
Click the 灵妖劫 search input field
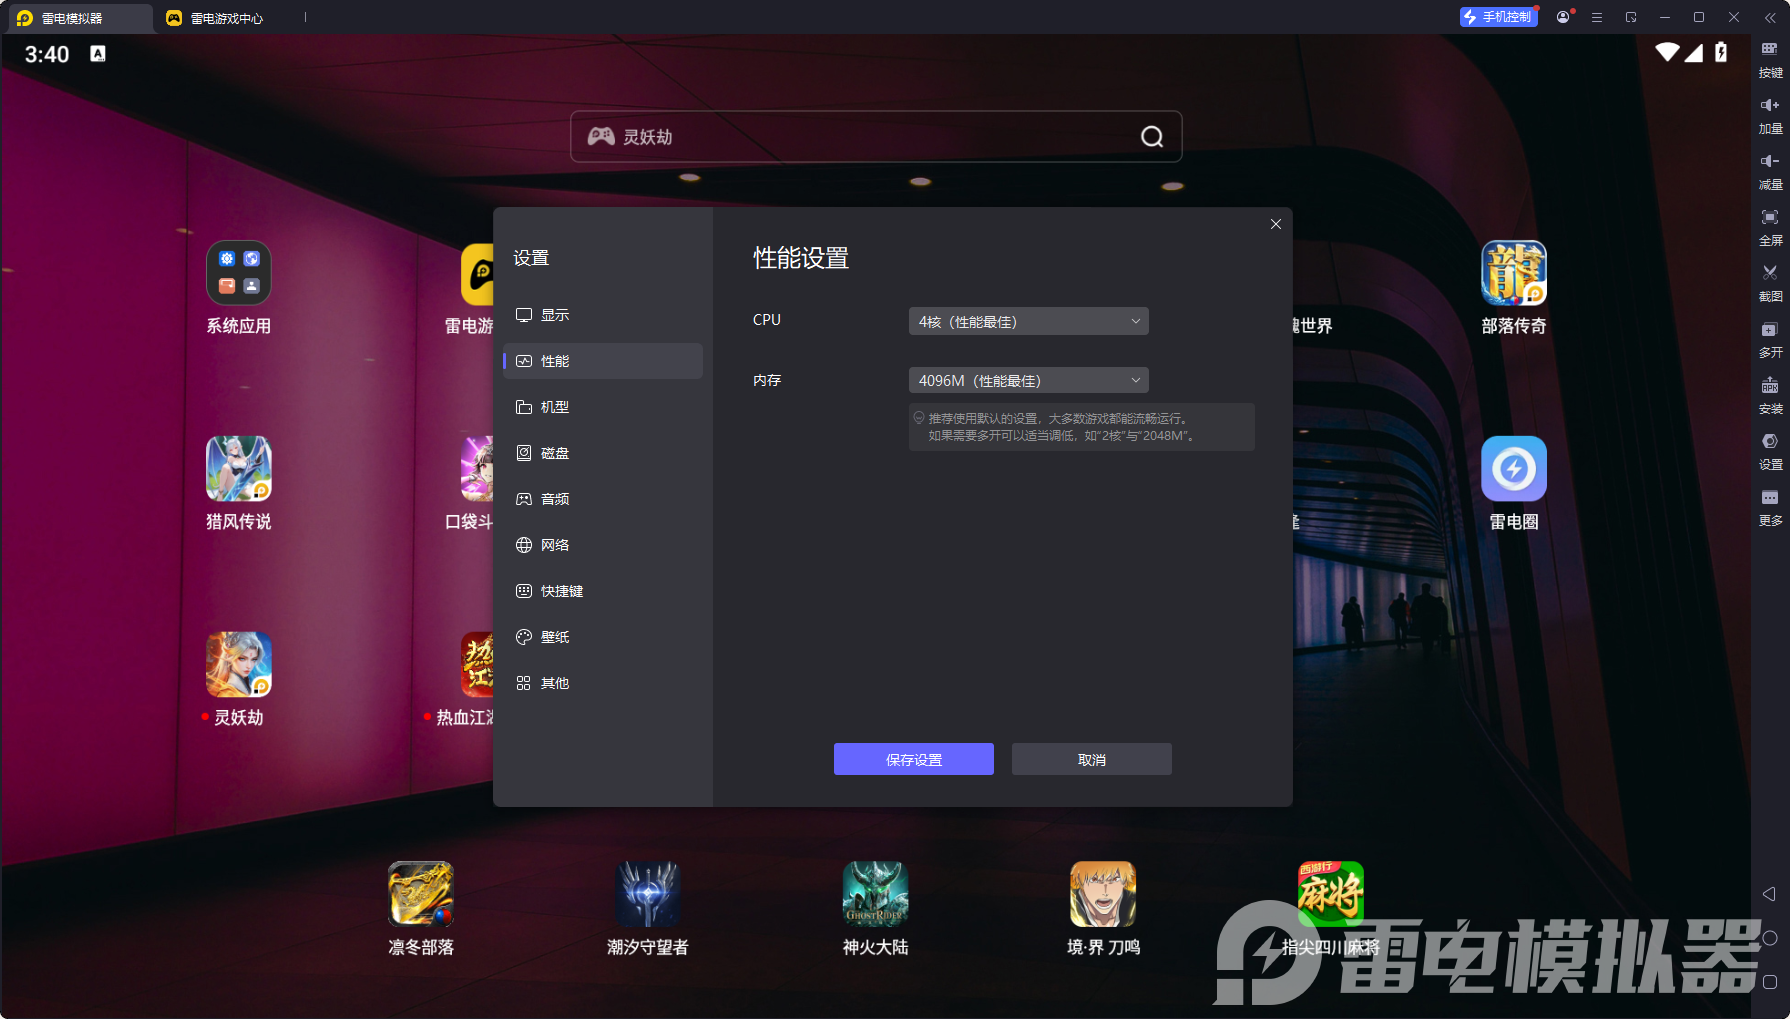(876, 137)
